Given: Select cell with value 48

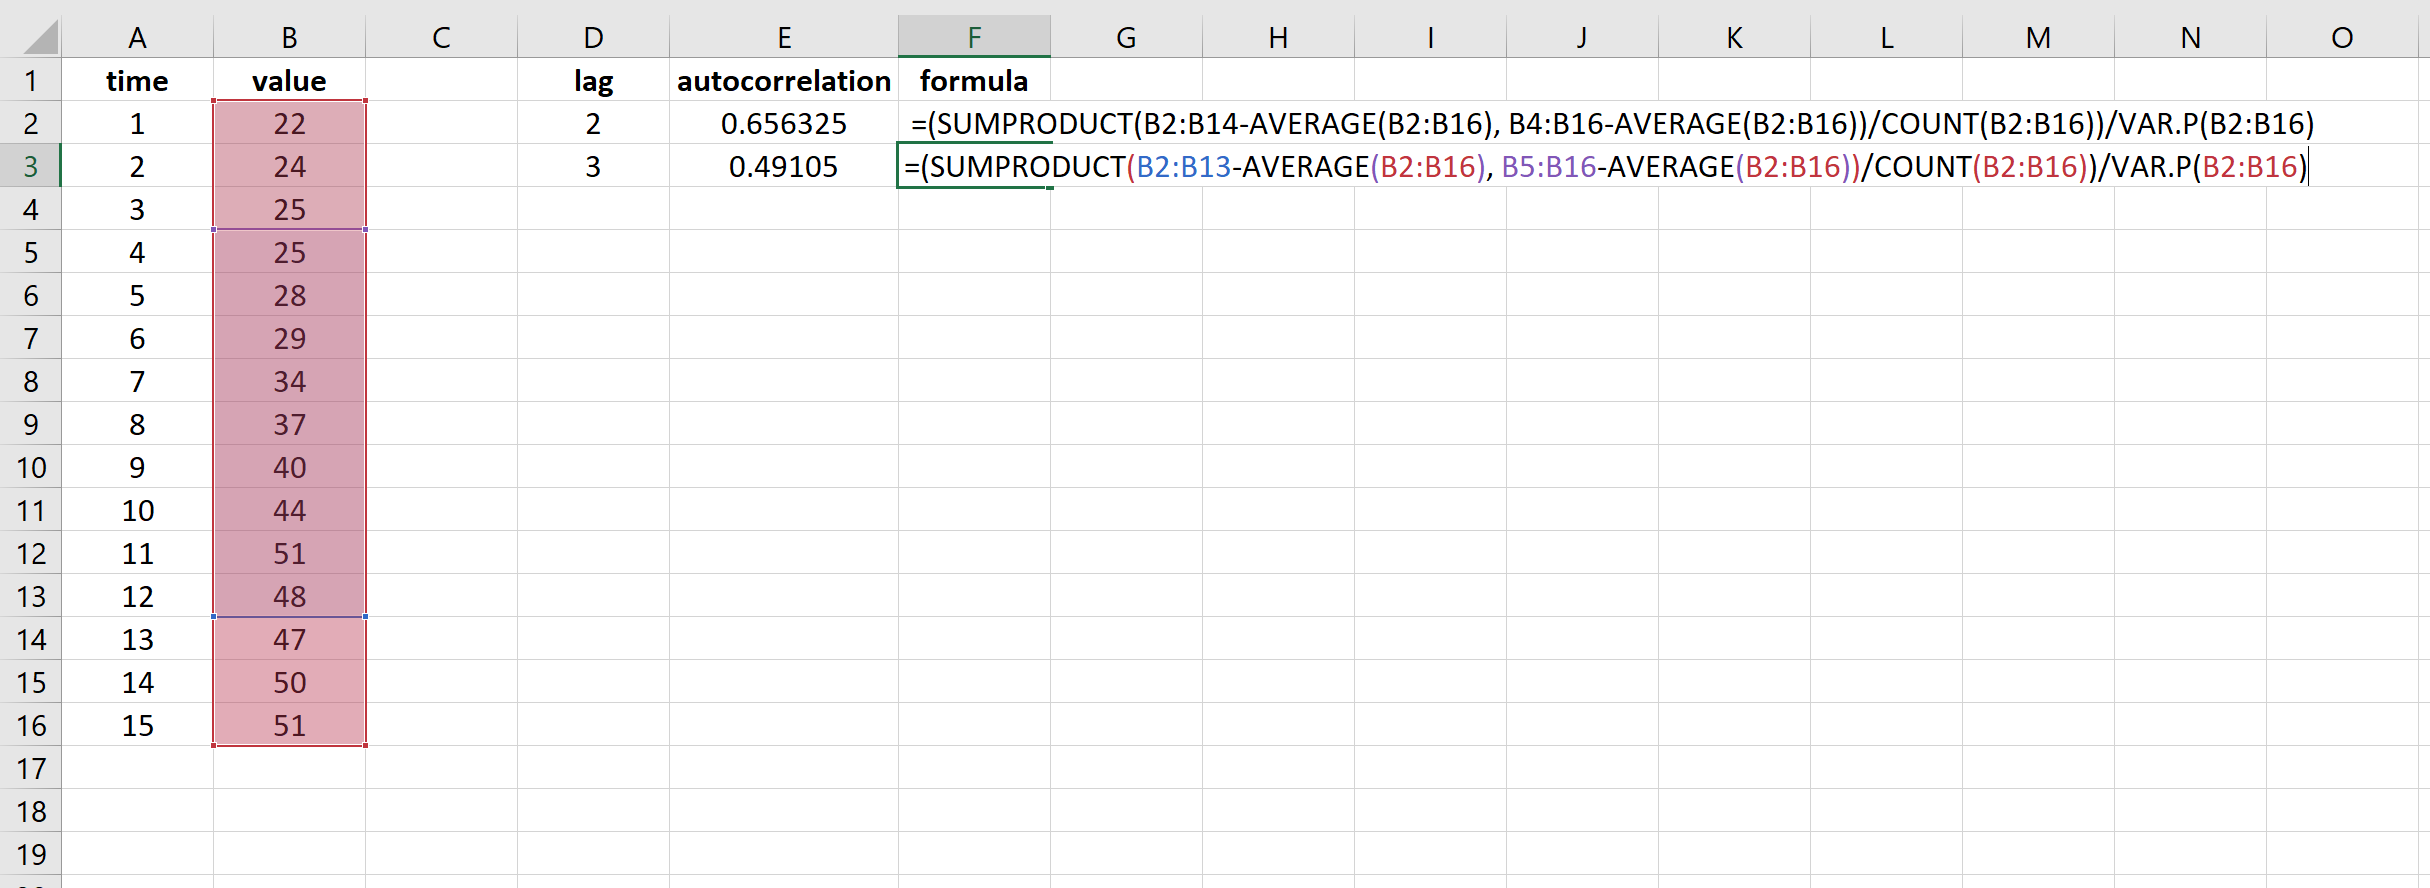Looking at the screenshot, I should (x=289, y=596).
